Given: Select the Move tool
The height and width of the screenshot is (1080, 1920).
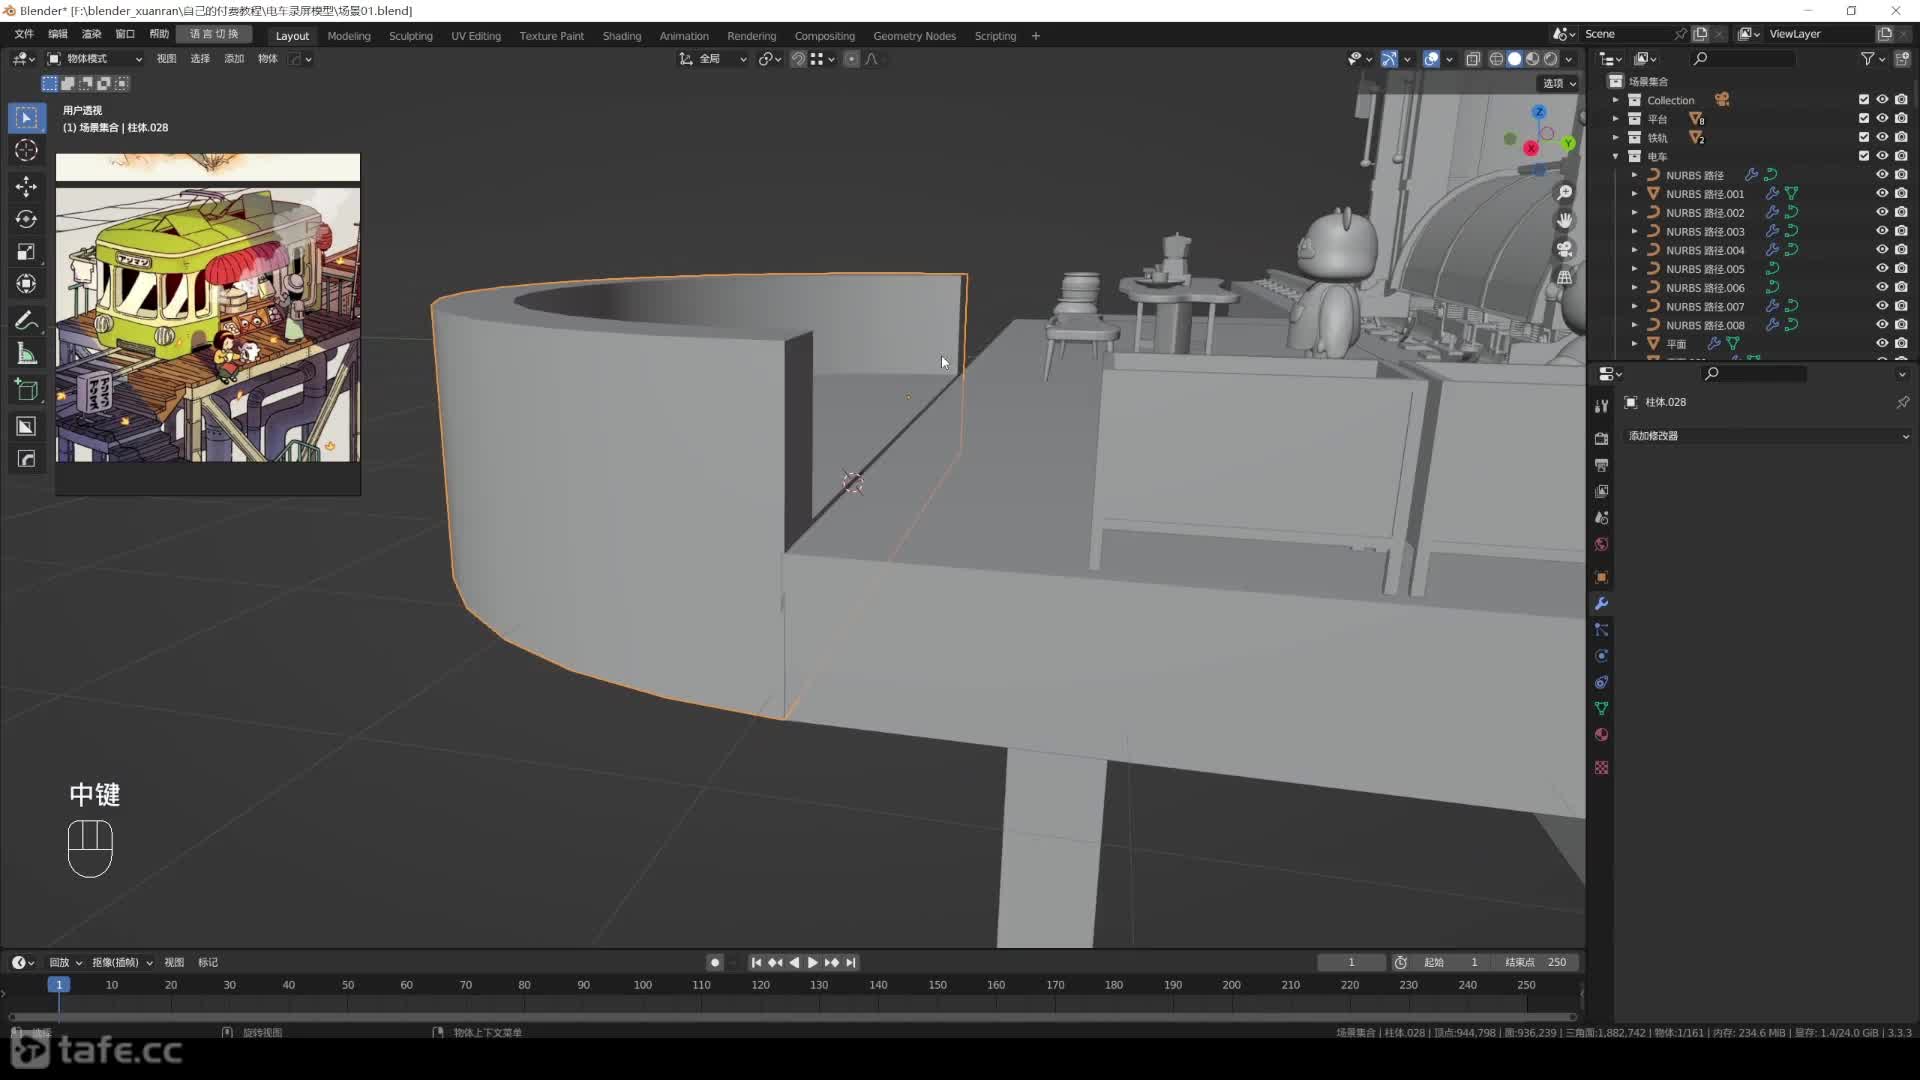Looking at the screenshot, I should [27, 187].
